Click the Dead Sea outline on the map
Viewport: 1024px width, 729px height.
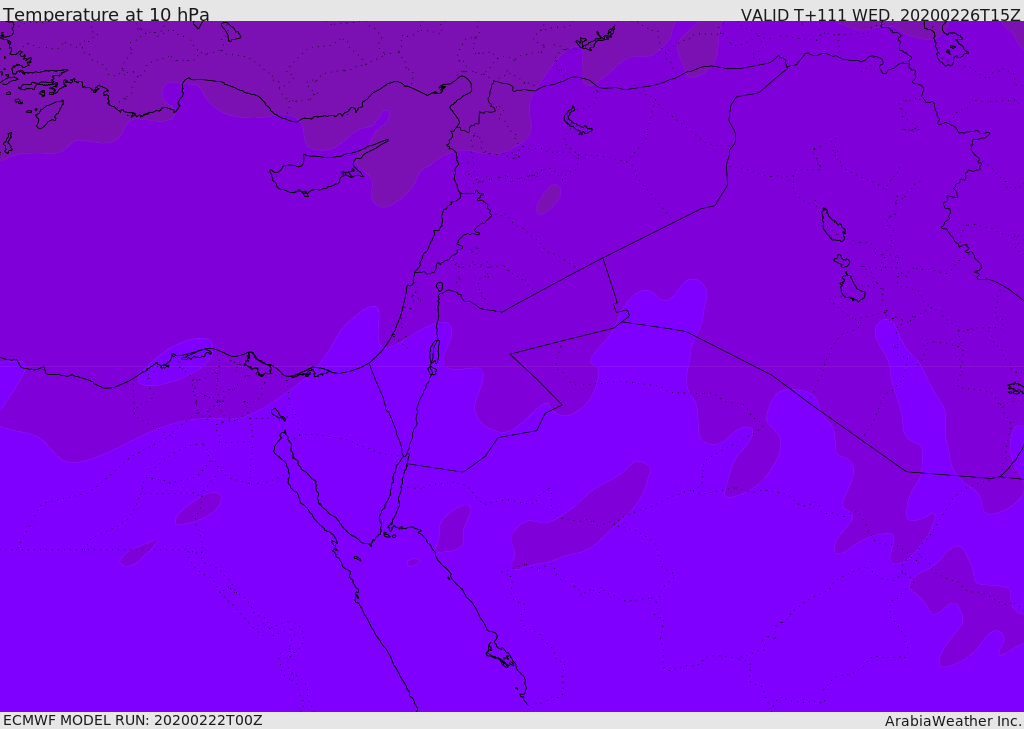[434, 353]
